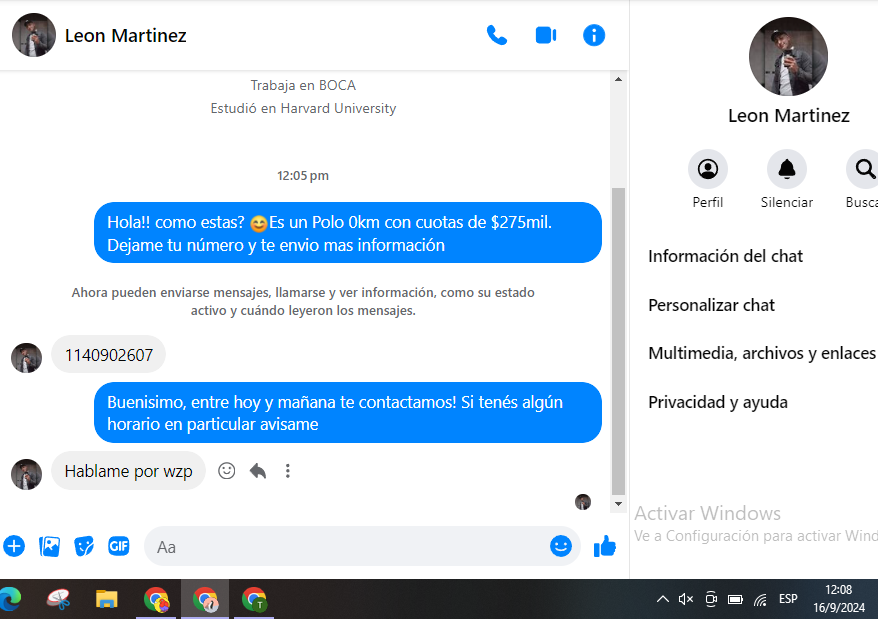The width and height of the screenshot is (878, 619).
Task: Silence notifications with Silenciar bell
Action: click(786, 169)
